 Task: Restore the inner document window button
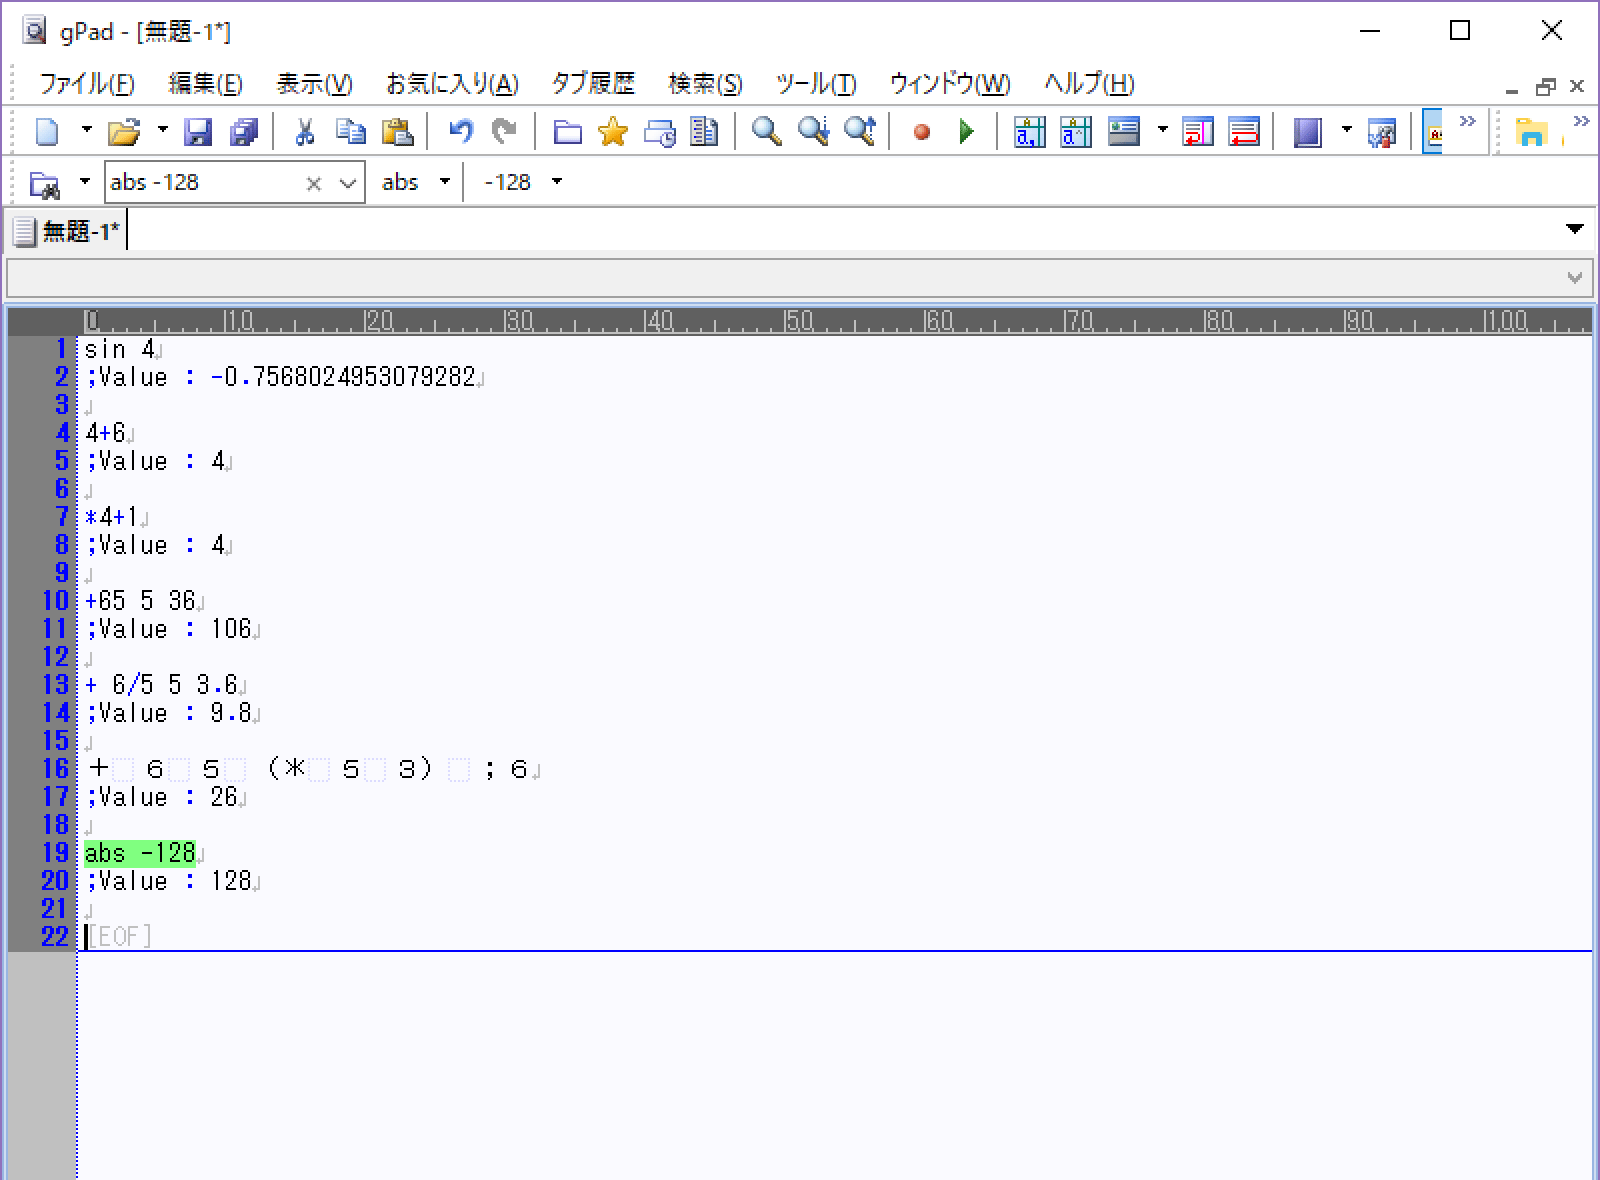pyautogui.click(x=1546, y=87)
